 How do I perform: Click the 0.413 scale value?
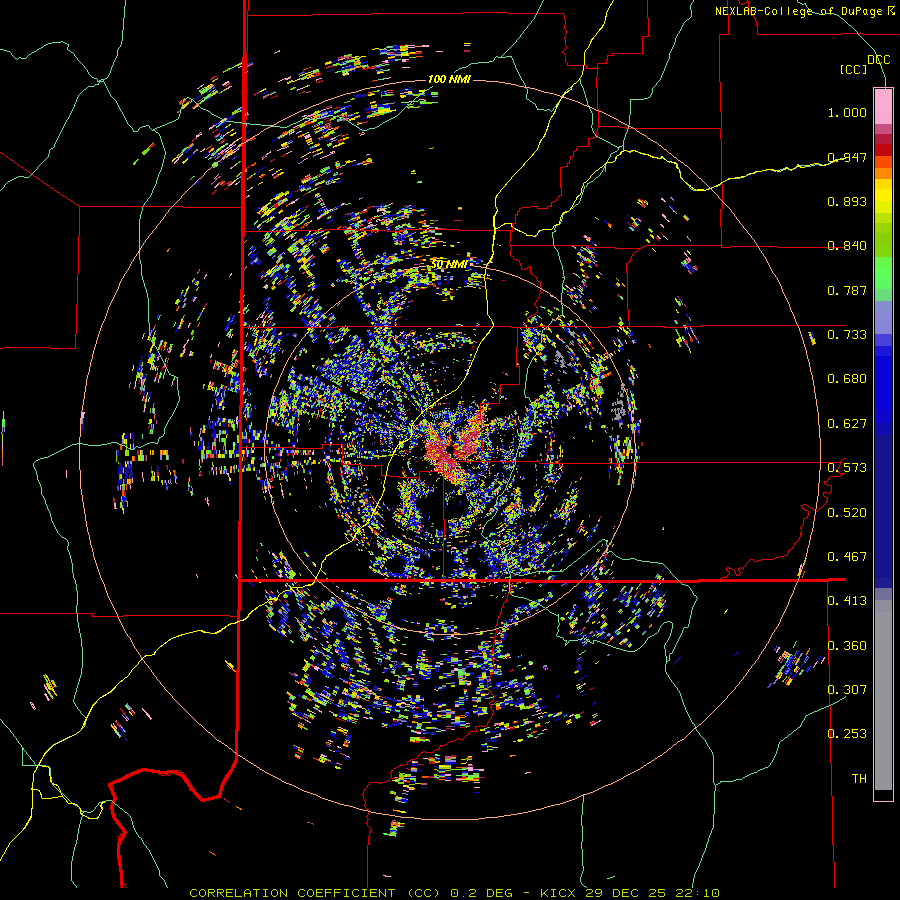[847, 601]
